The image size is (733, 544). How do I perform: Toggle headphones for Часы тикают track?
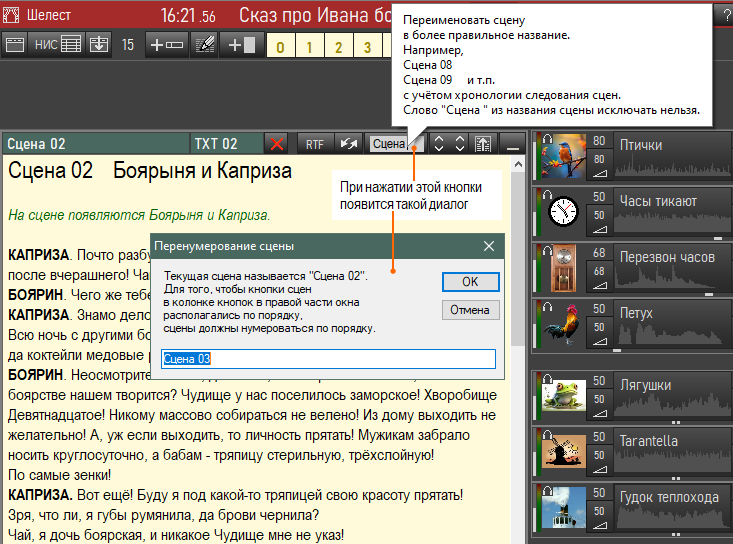coord(547,195)
